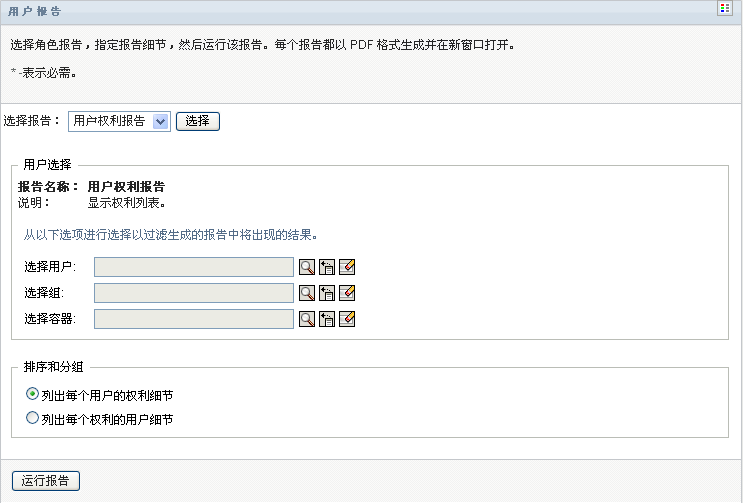Click the search icon for 选择用户

click(307, 266)
